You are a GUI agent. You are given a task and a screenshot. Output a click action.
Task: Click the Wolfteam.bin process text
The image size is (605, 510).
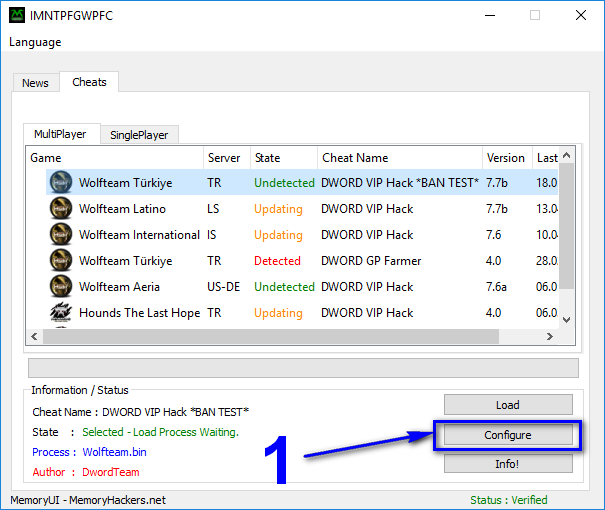pos(115,452)
